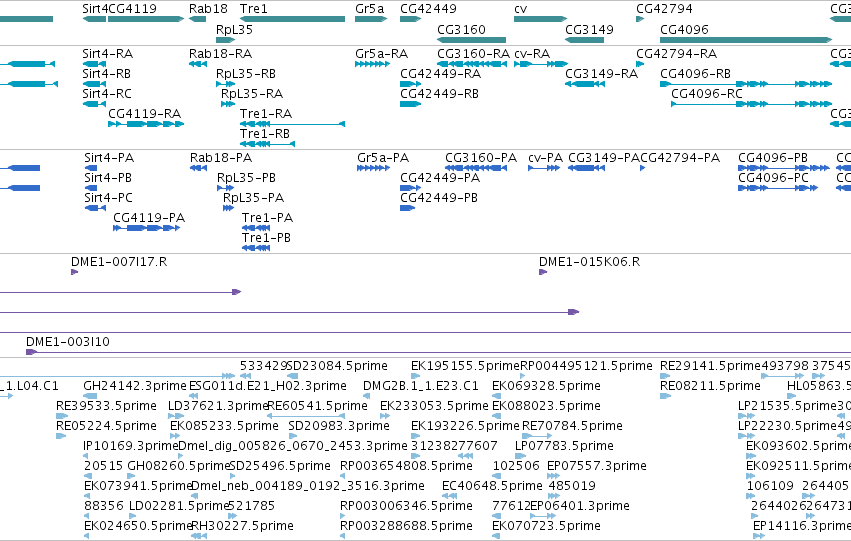
Task: Click the CG4119 gene bar
Action: 146,19
